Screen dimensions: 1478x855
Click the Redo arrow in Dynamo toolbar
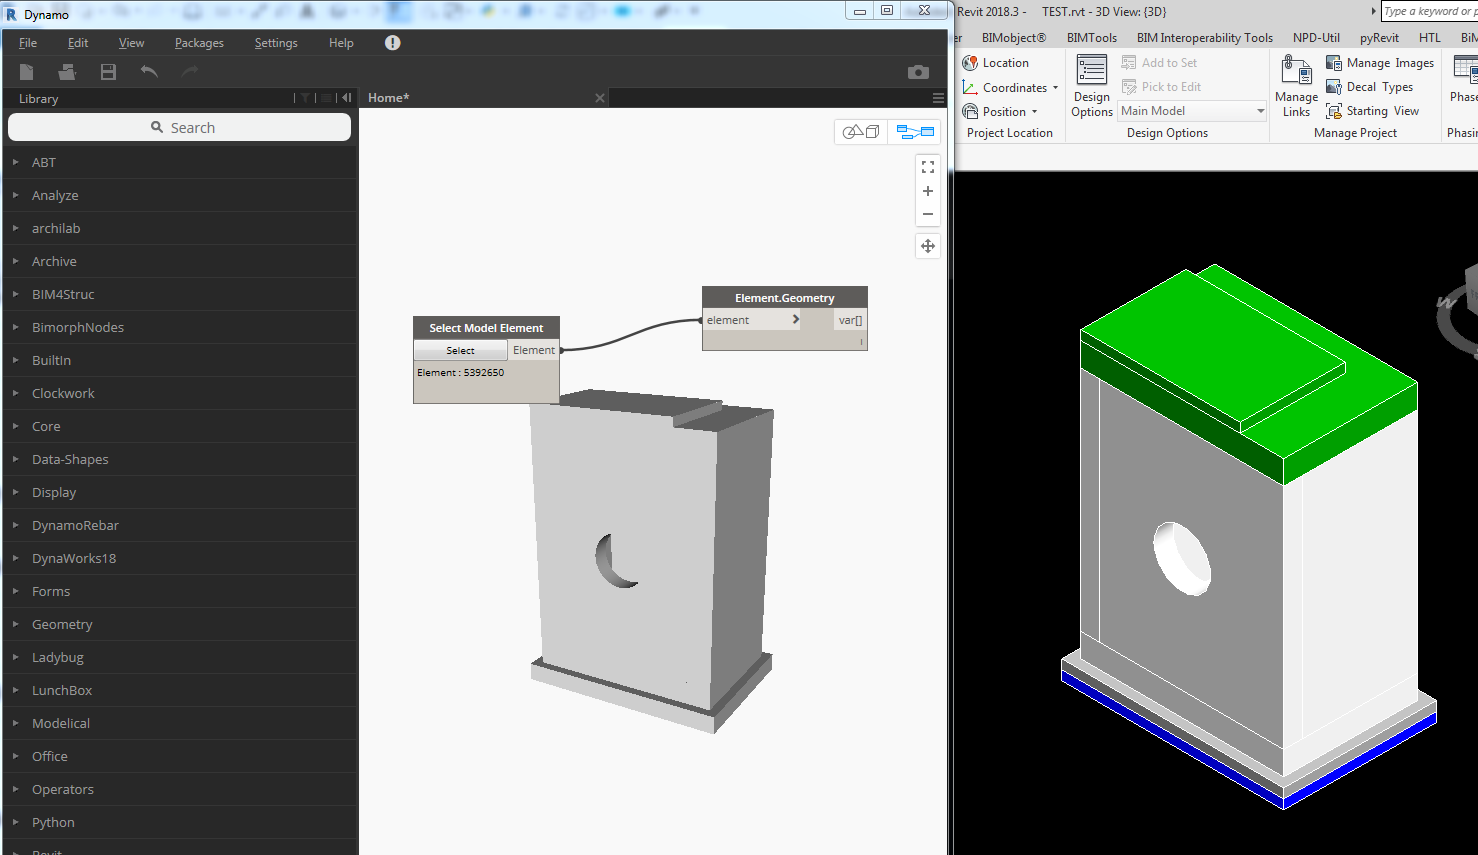[189, 71]
